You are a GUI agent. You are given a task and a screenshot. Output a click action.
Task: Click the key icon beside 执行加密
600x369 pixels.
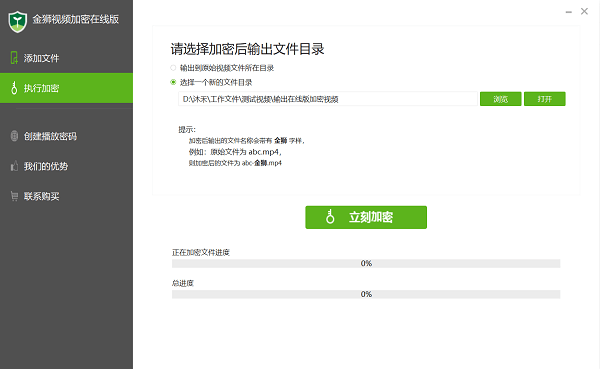click(14, 88)
